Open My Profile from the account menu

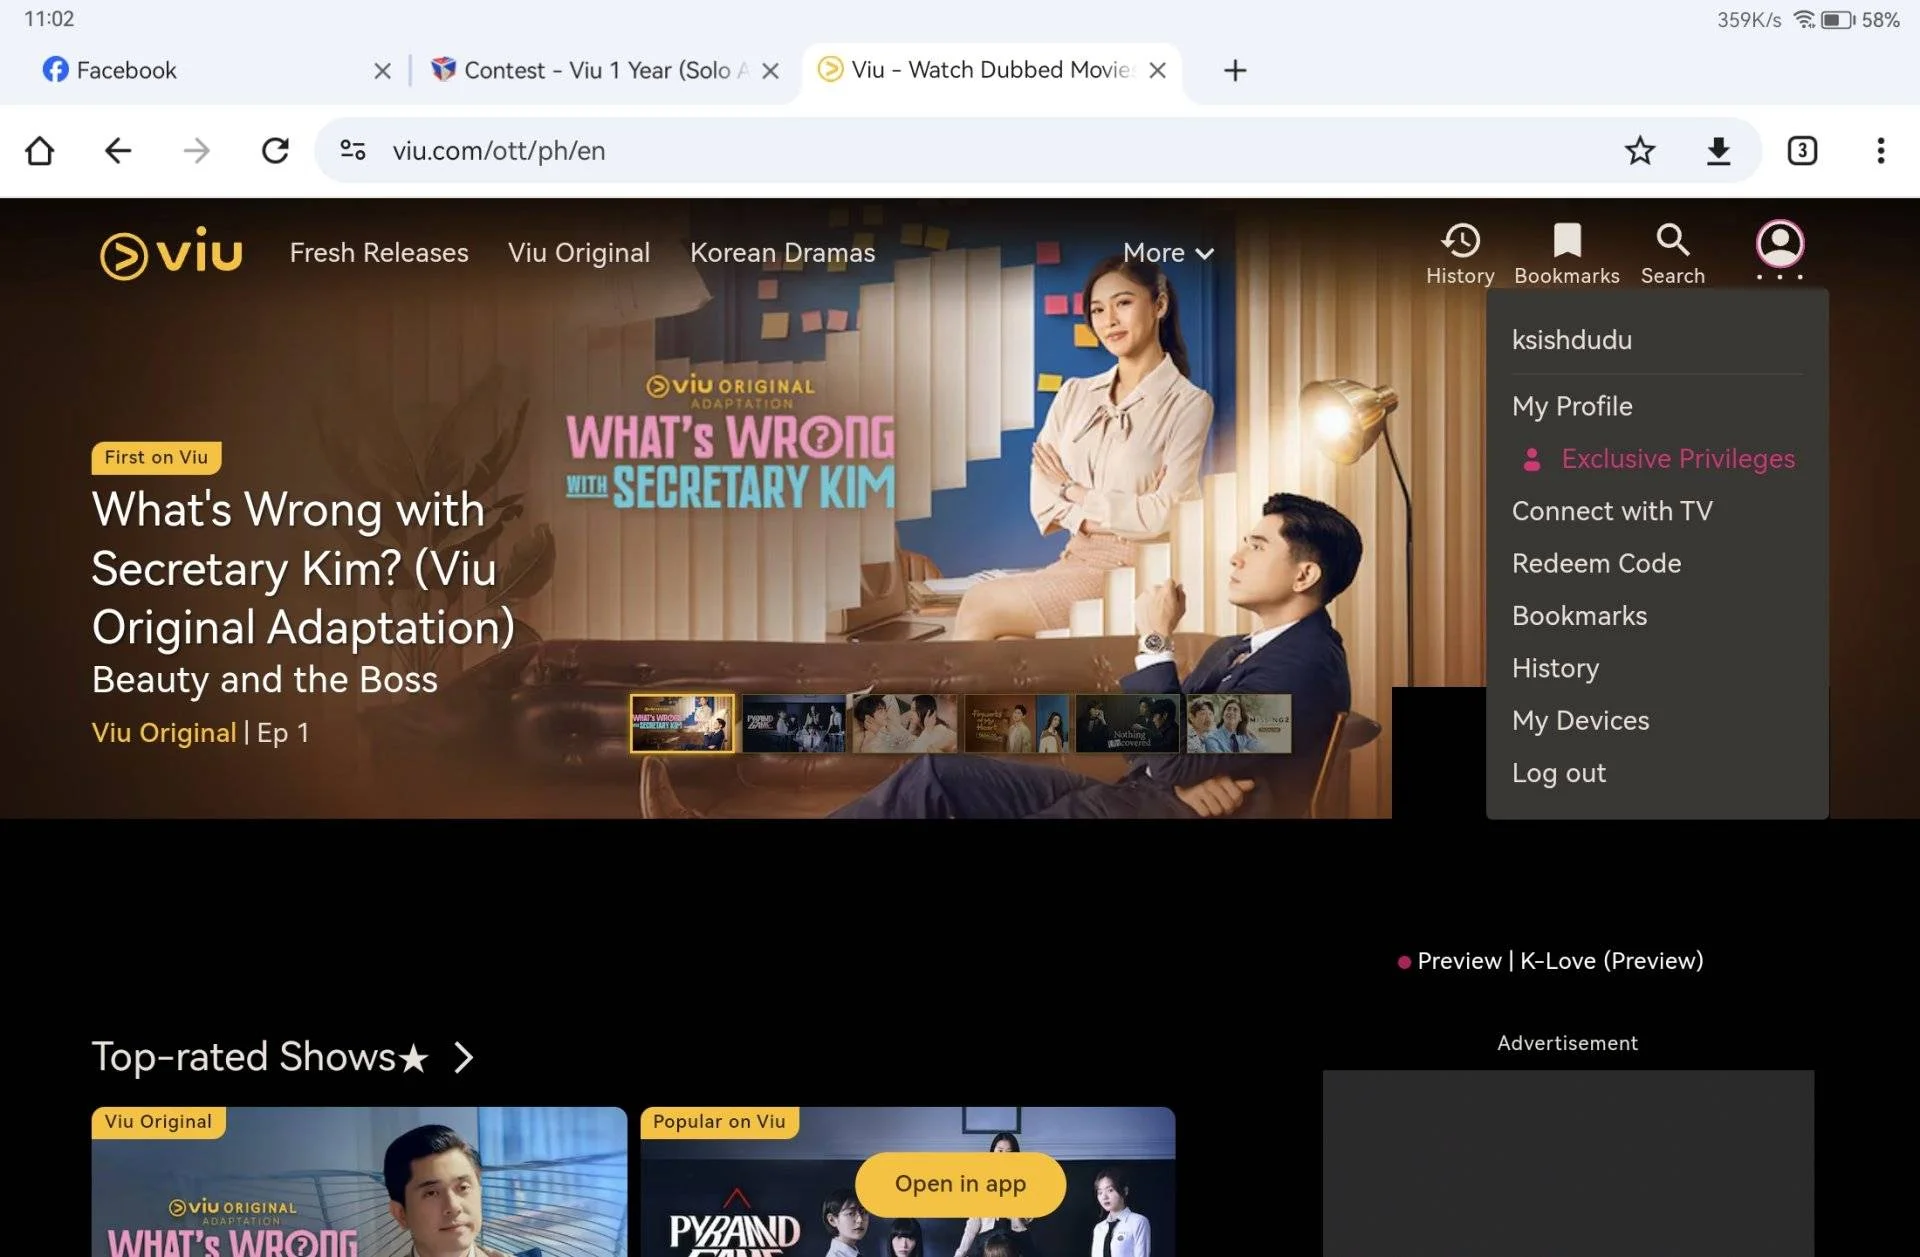pyautogui.click(x=1572, y=406)
